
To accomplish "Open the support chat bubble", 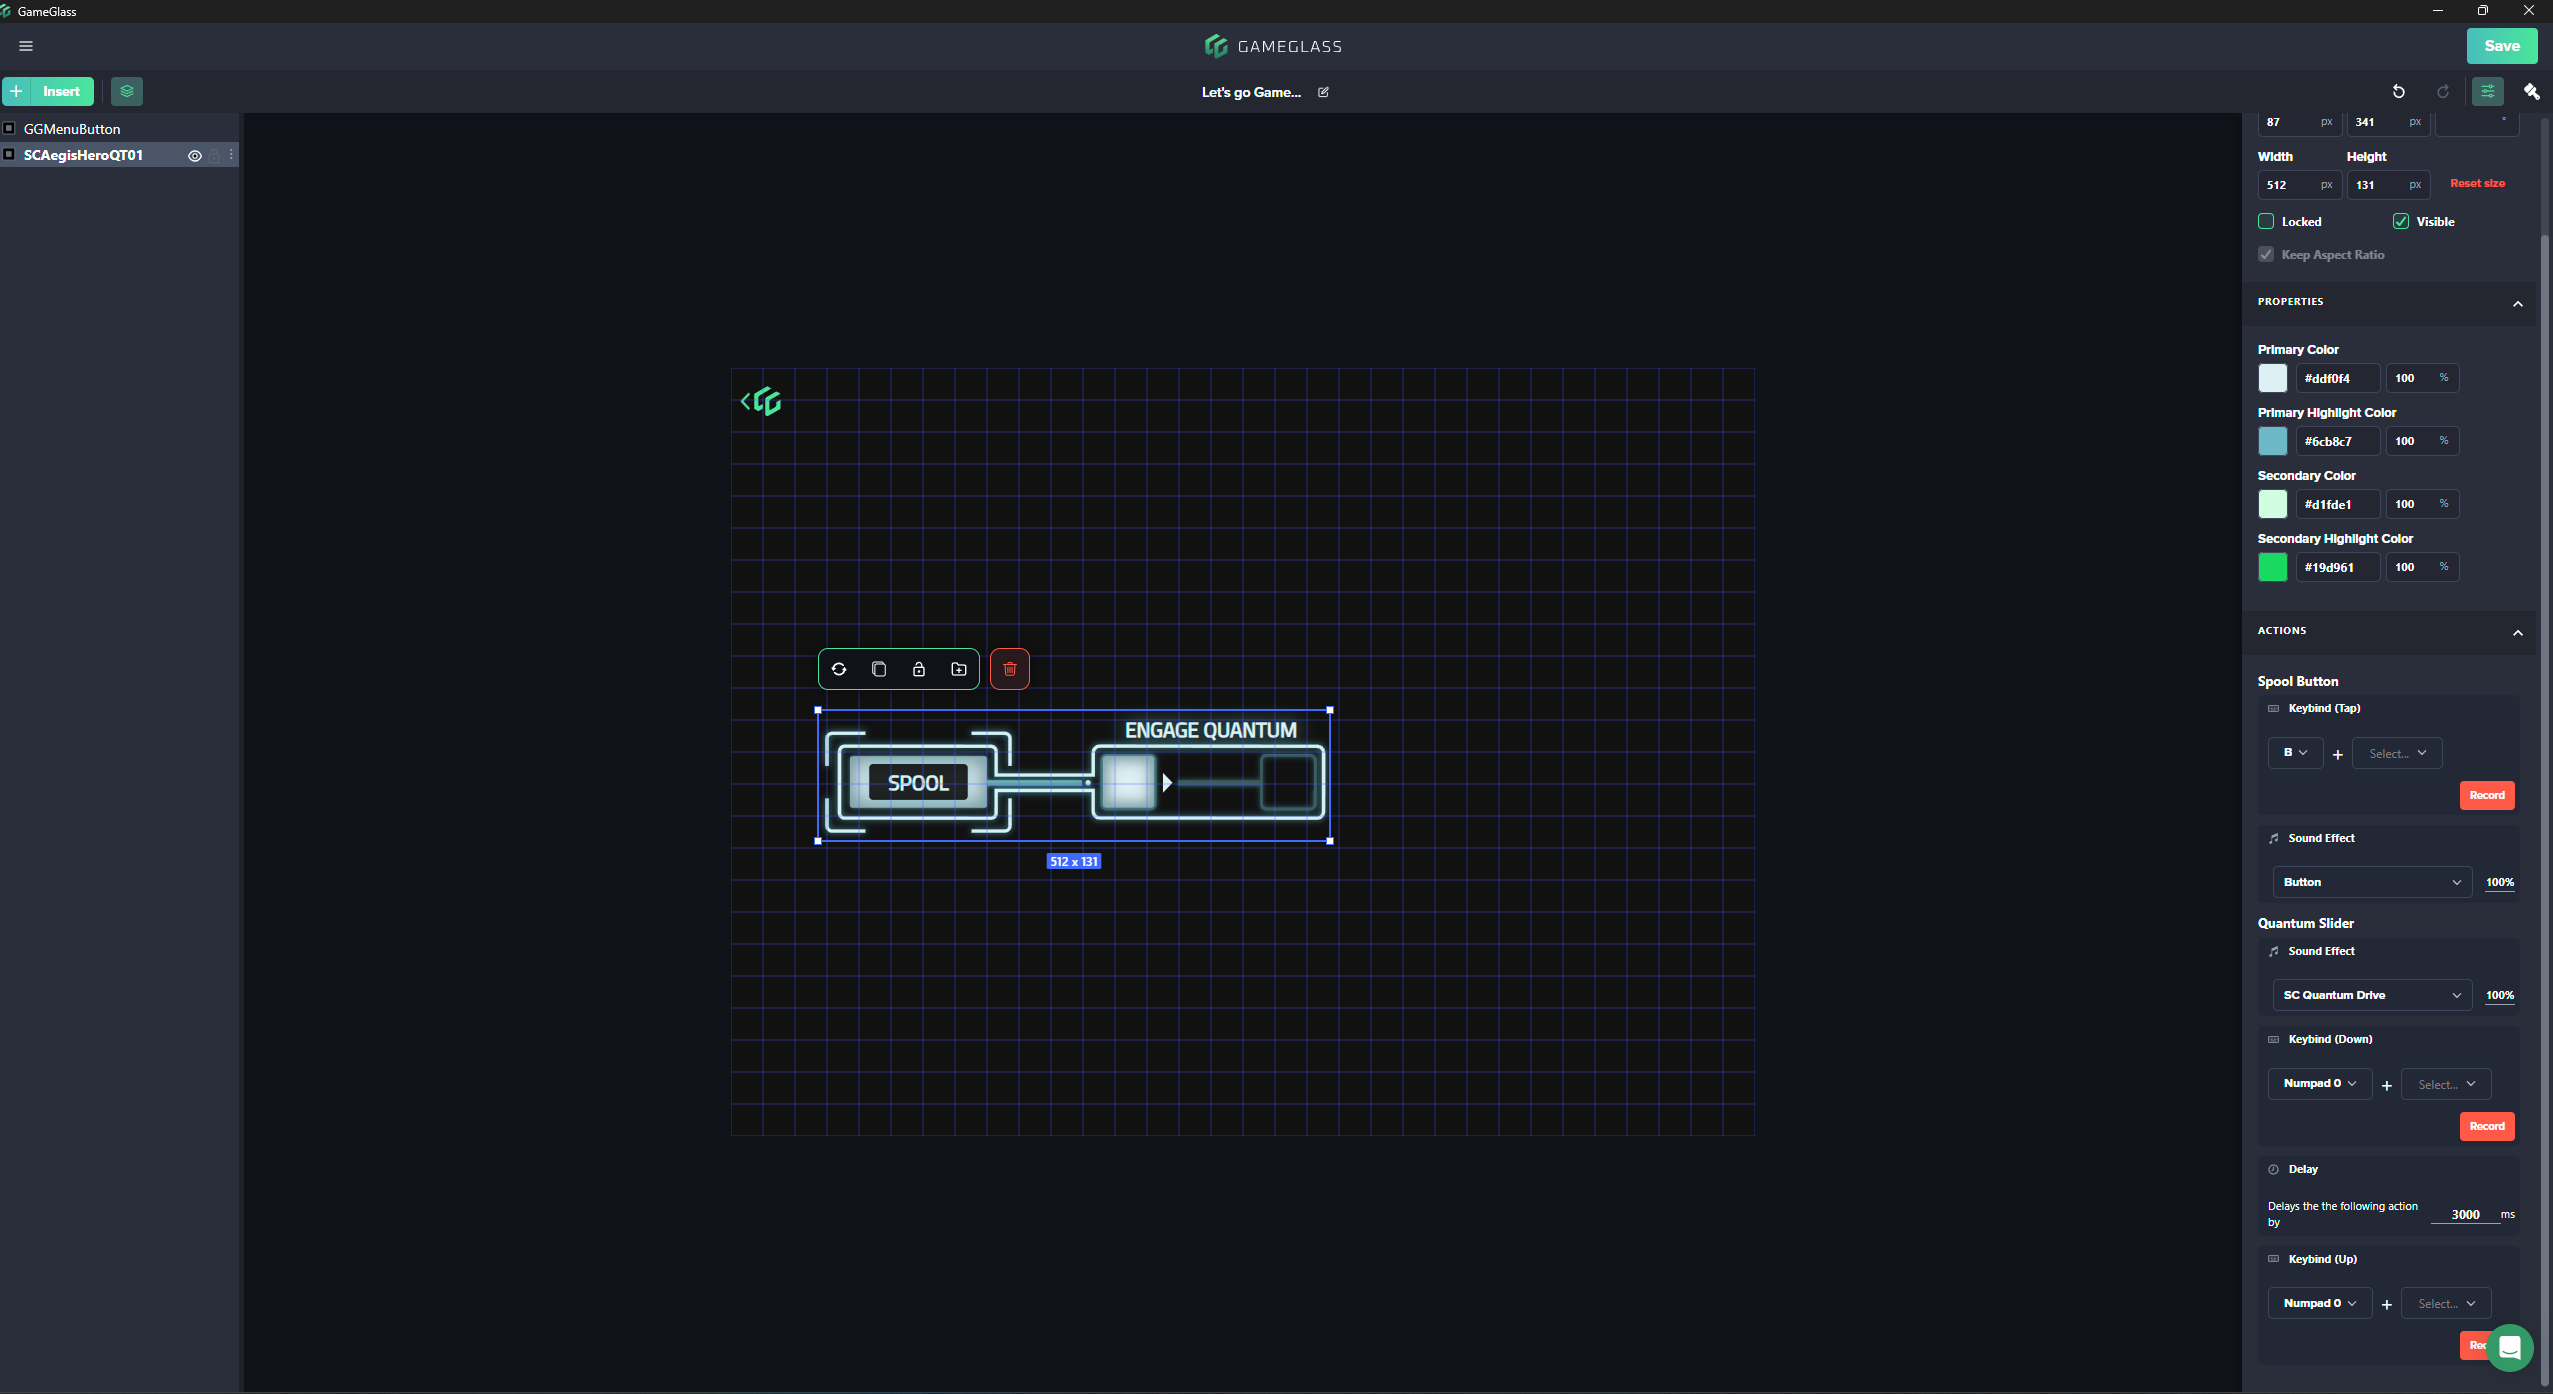I will coord(2509,1348).
